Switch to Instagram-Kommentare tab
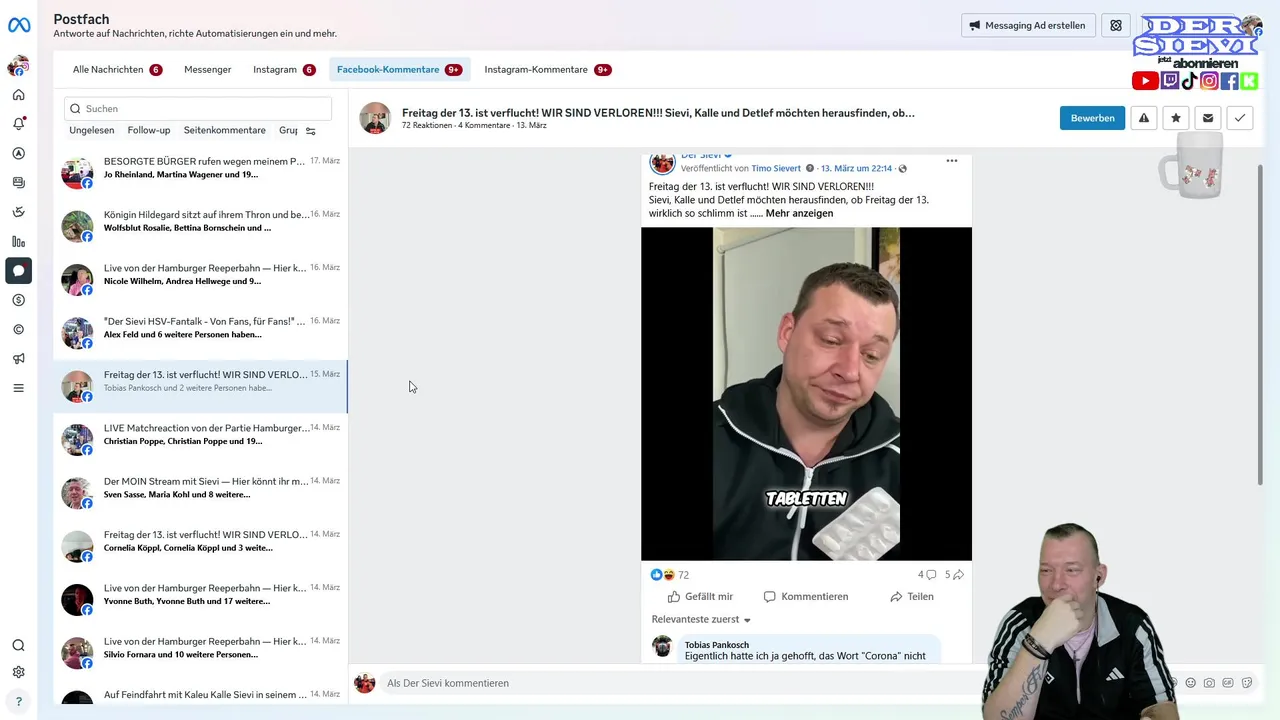Viewport: 1280px width, 720px height. 547,70
